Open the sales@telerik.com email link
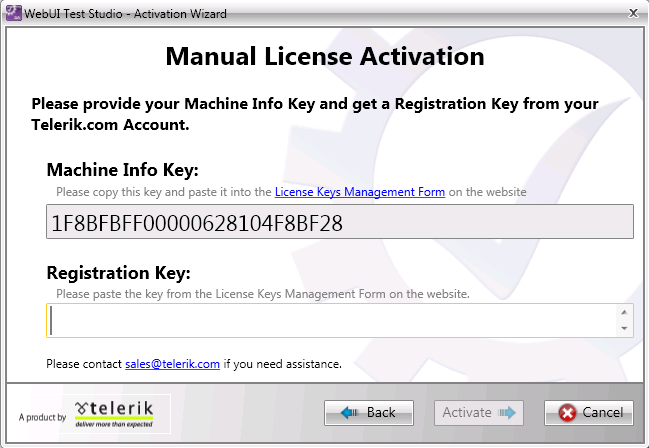This screenshot has height=448, width=649. [172, 364]
